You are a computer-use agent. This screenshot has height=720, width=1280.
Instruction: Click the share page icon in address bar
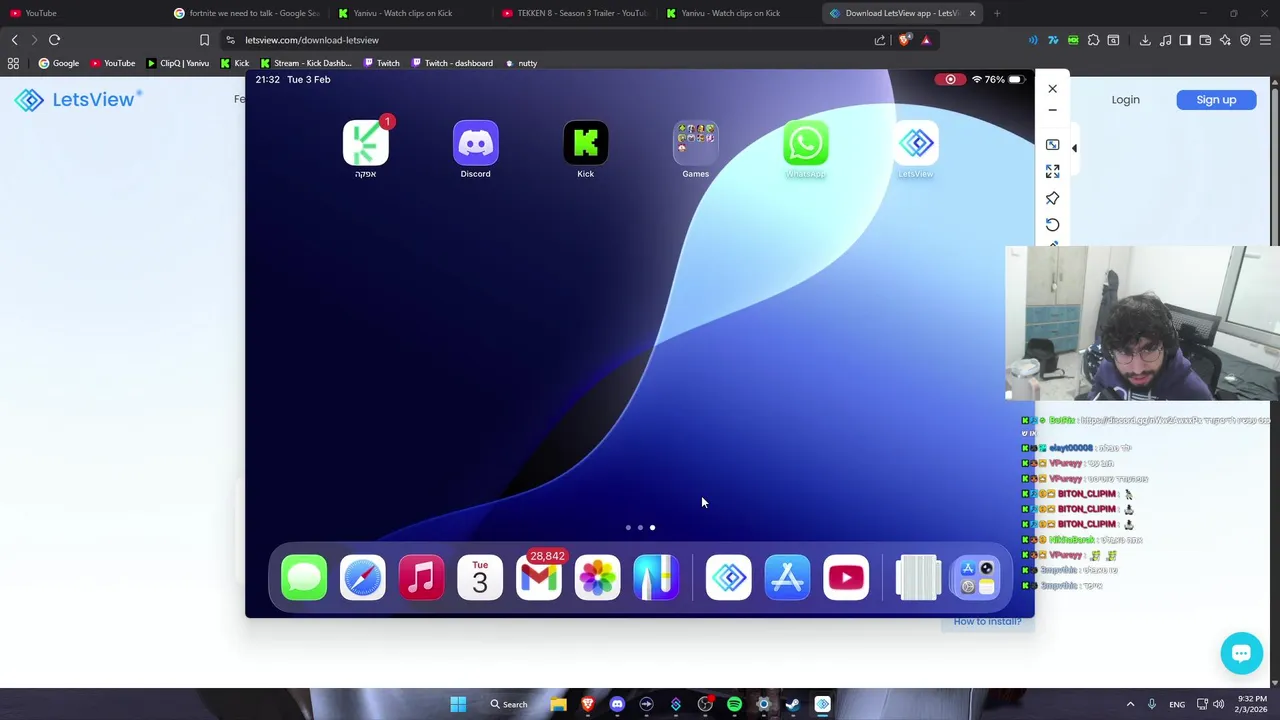880,40
